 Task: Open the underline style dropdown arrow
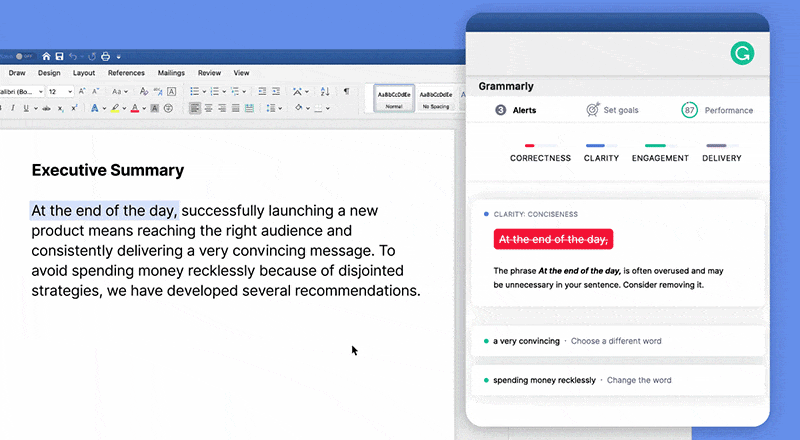click(36, 108)
